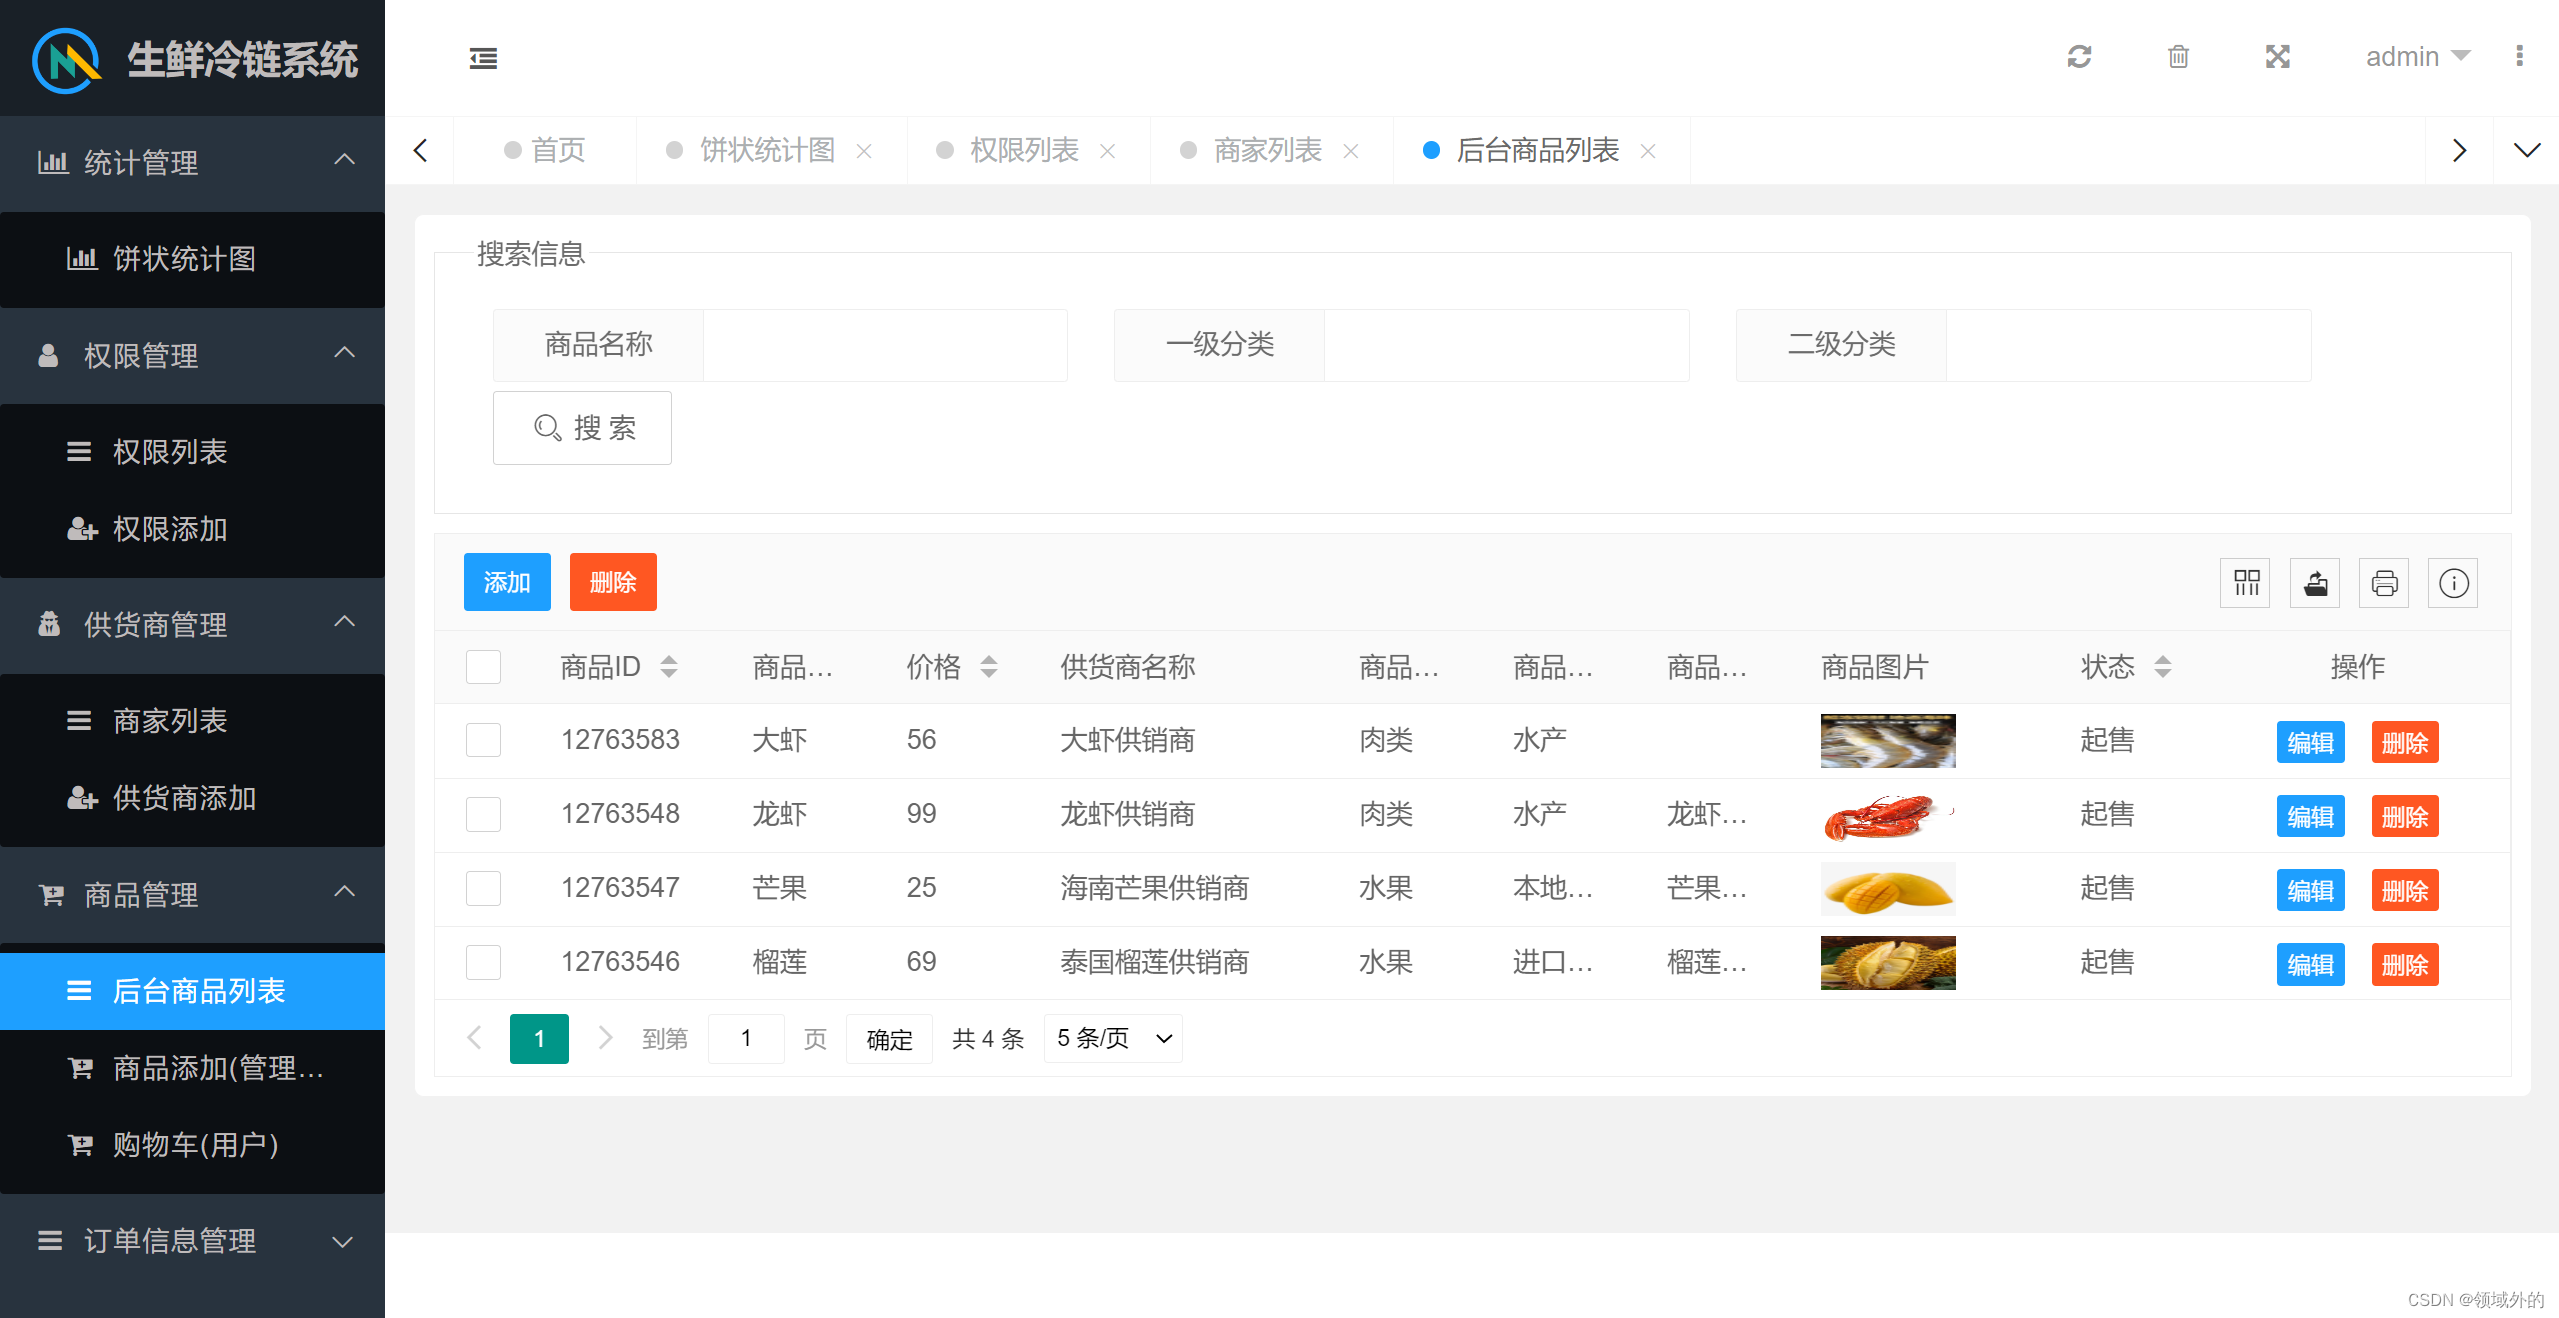The image size is (2559, 1318).
Task: Click 添加 to add a product
Action: [x=506, y=581]
